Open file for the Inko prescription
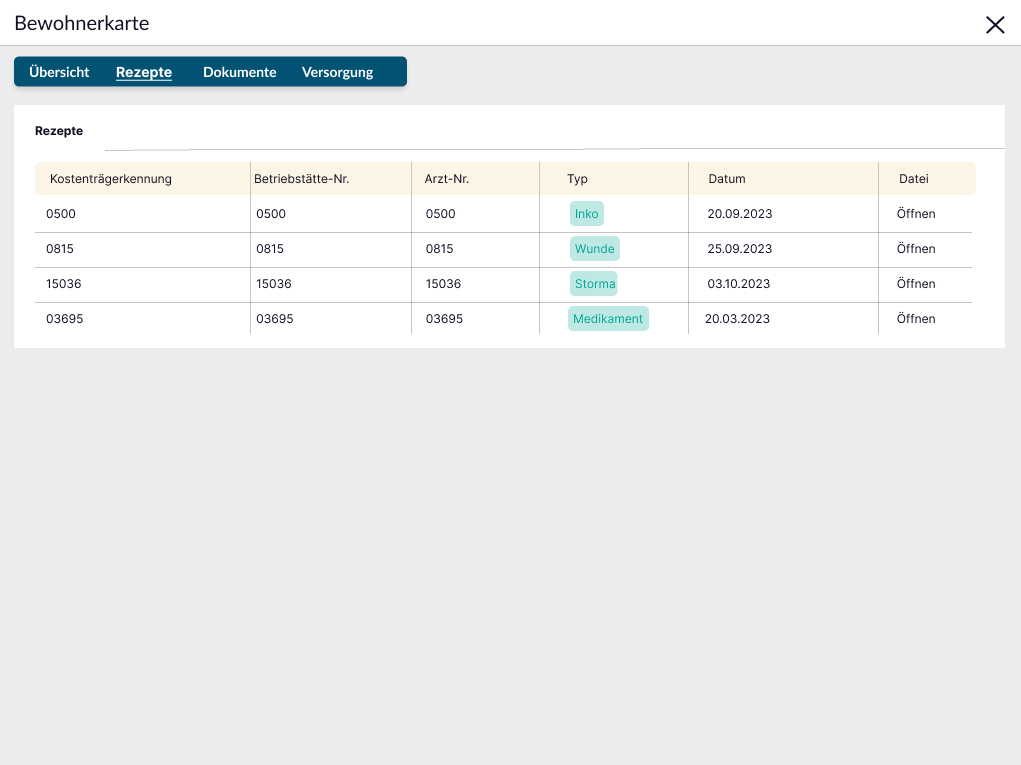The height and width of the screenshot is (765, 1021). point(916,214)
